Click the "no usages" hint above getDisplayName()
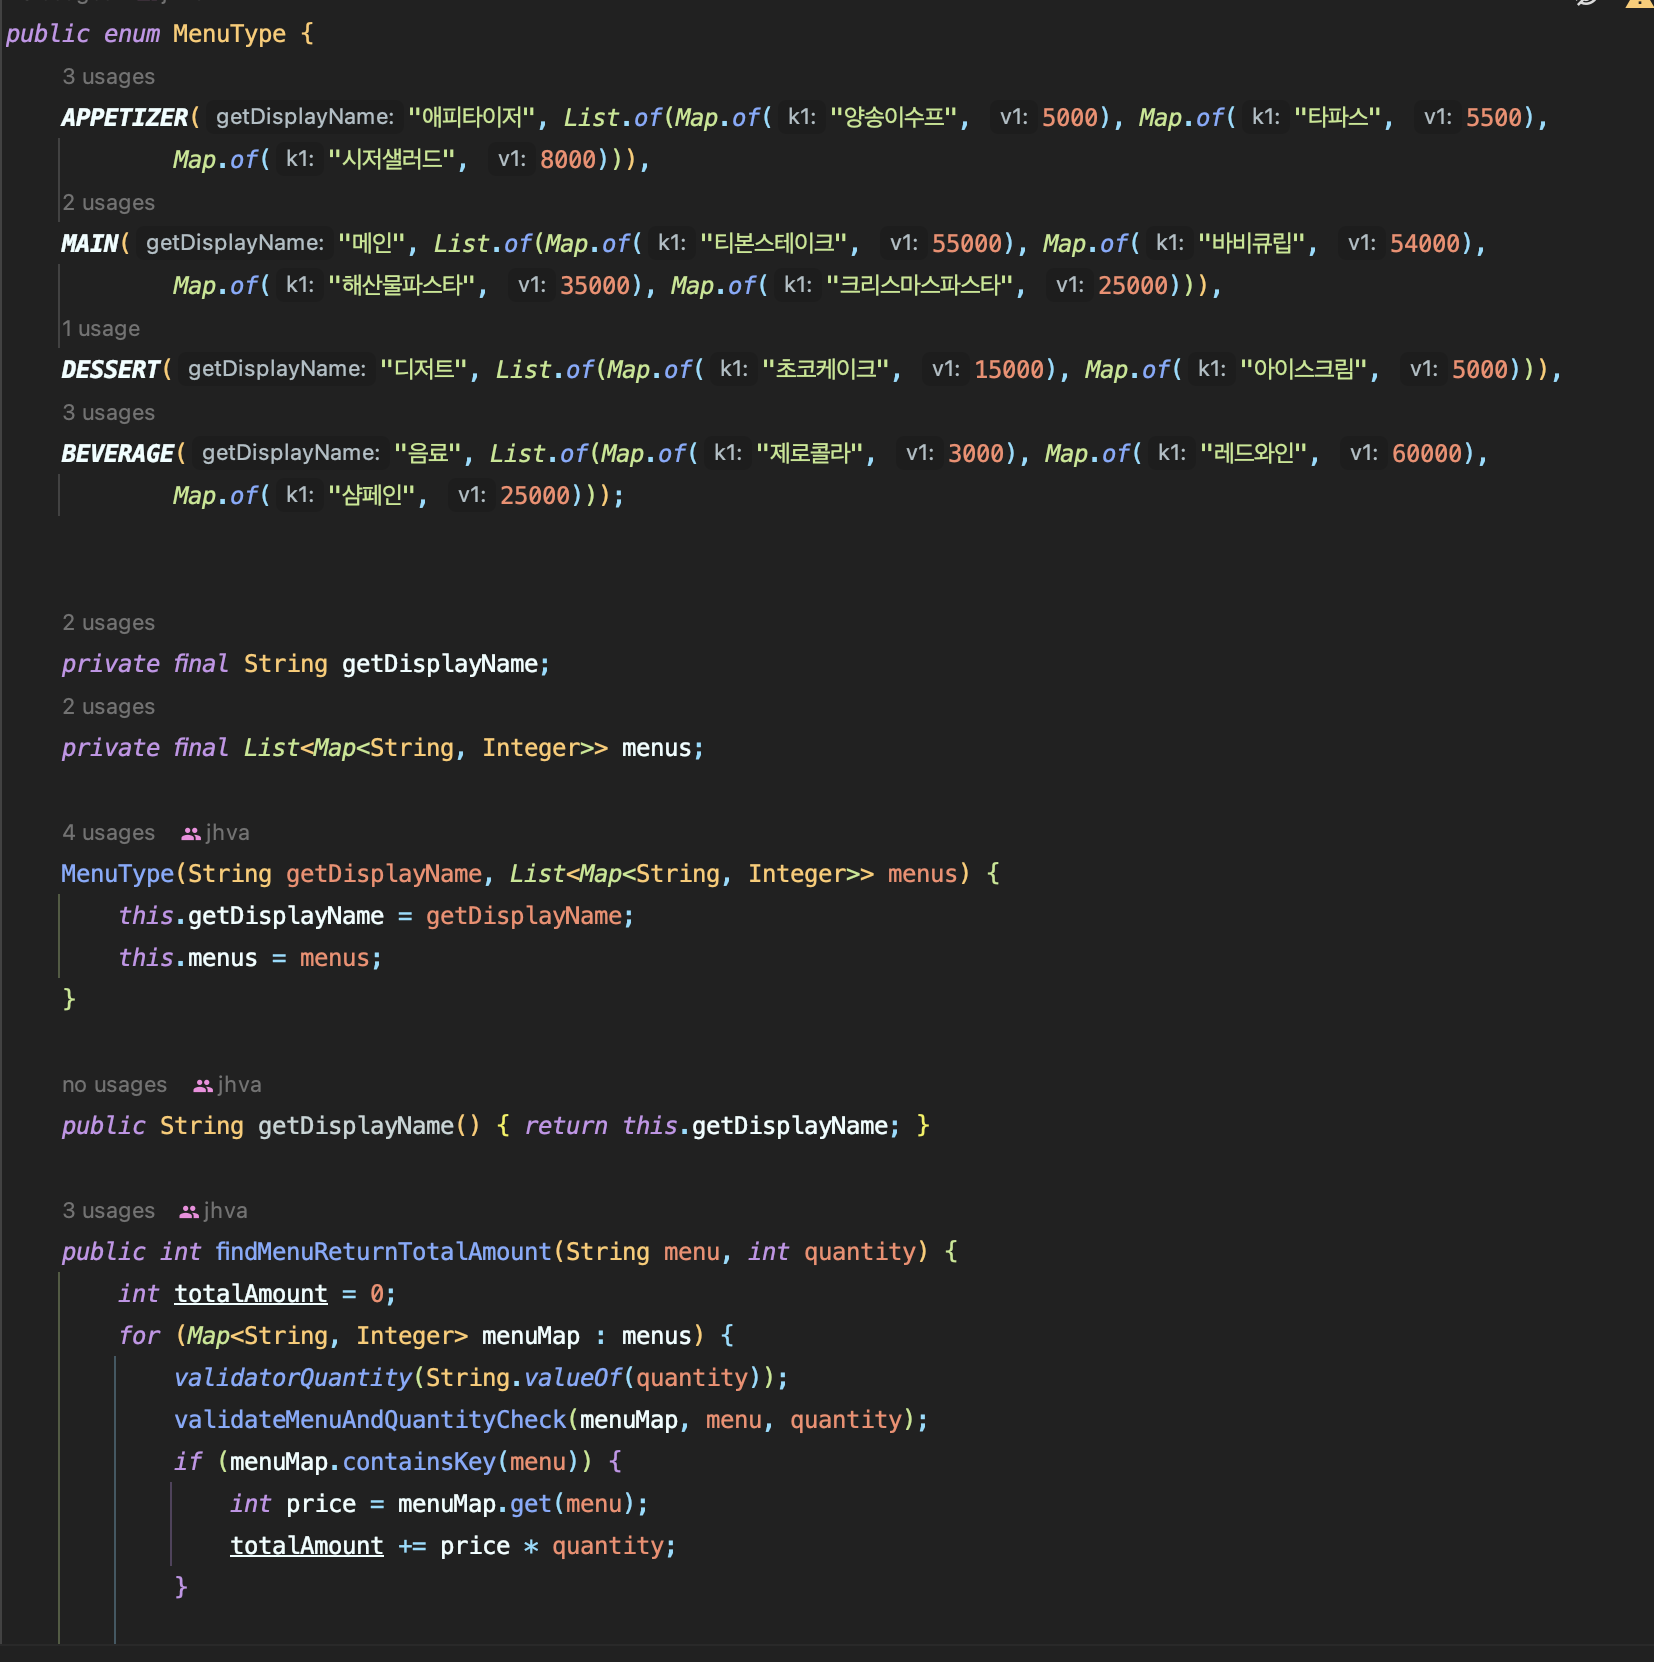This screenshot has height=1662, width=1654. pyautogui.click(x=114, y=1085)
